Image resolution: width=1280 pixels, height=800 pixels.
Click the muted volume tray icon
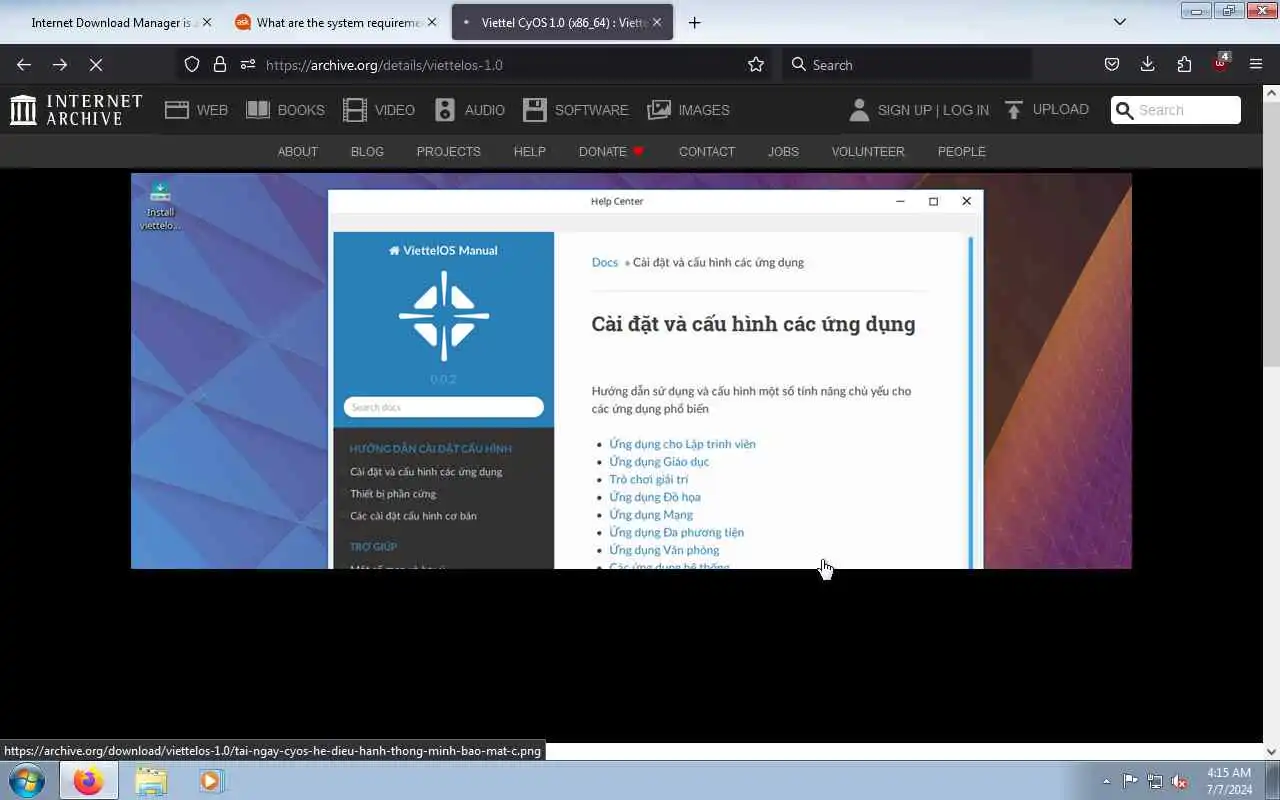coord(1180,781)
